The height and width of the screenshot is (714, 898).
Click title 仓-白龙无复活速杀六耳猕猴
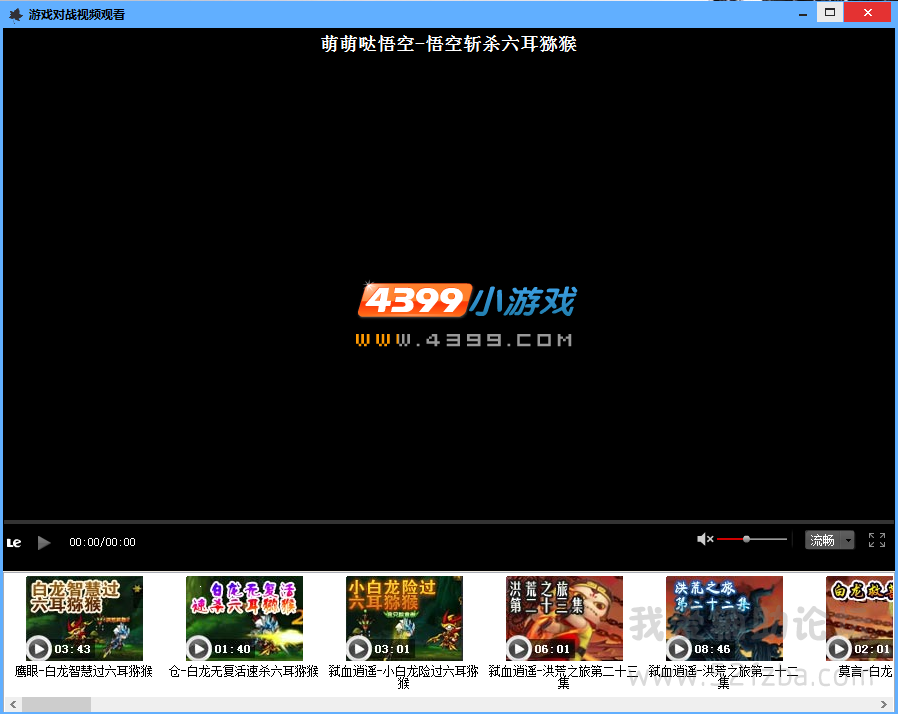244,671
